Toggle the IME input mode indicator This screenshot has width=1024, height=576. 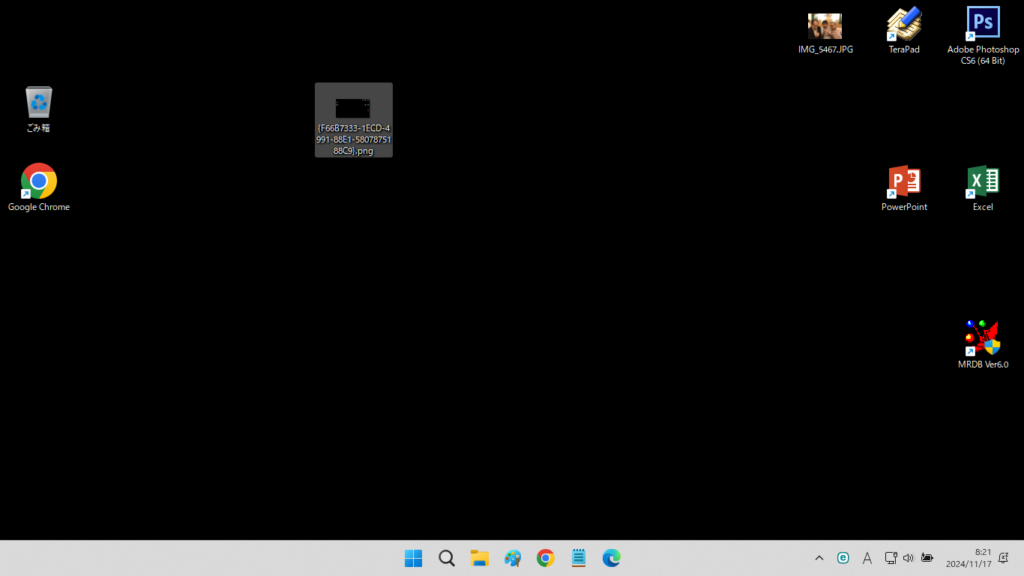(866, 558)
